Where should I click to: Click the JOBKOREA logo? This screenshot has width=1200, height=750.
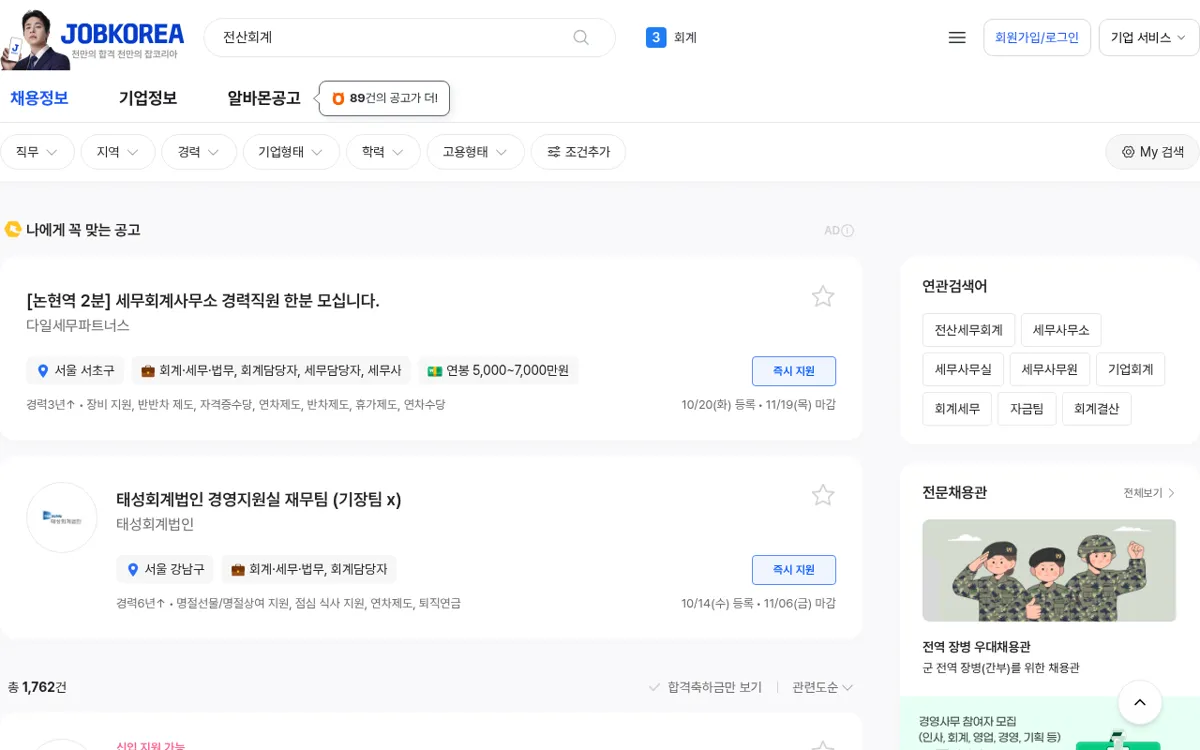[122, 33]
